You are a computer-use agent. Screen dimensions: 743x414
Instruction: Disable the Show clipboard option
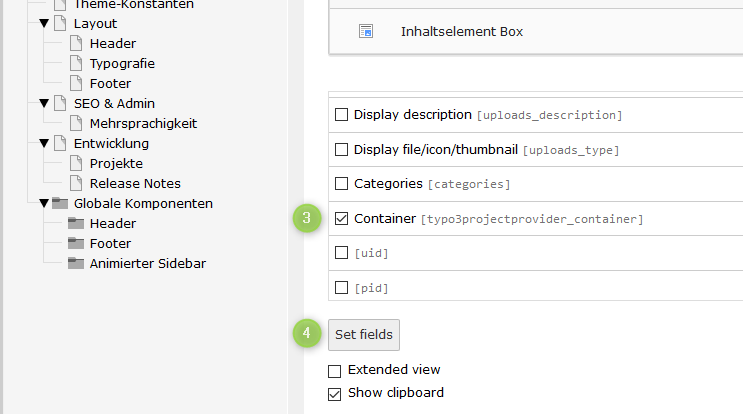point(335,393)
